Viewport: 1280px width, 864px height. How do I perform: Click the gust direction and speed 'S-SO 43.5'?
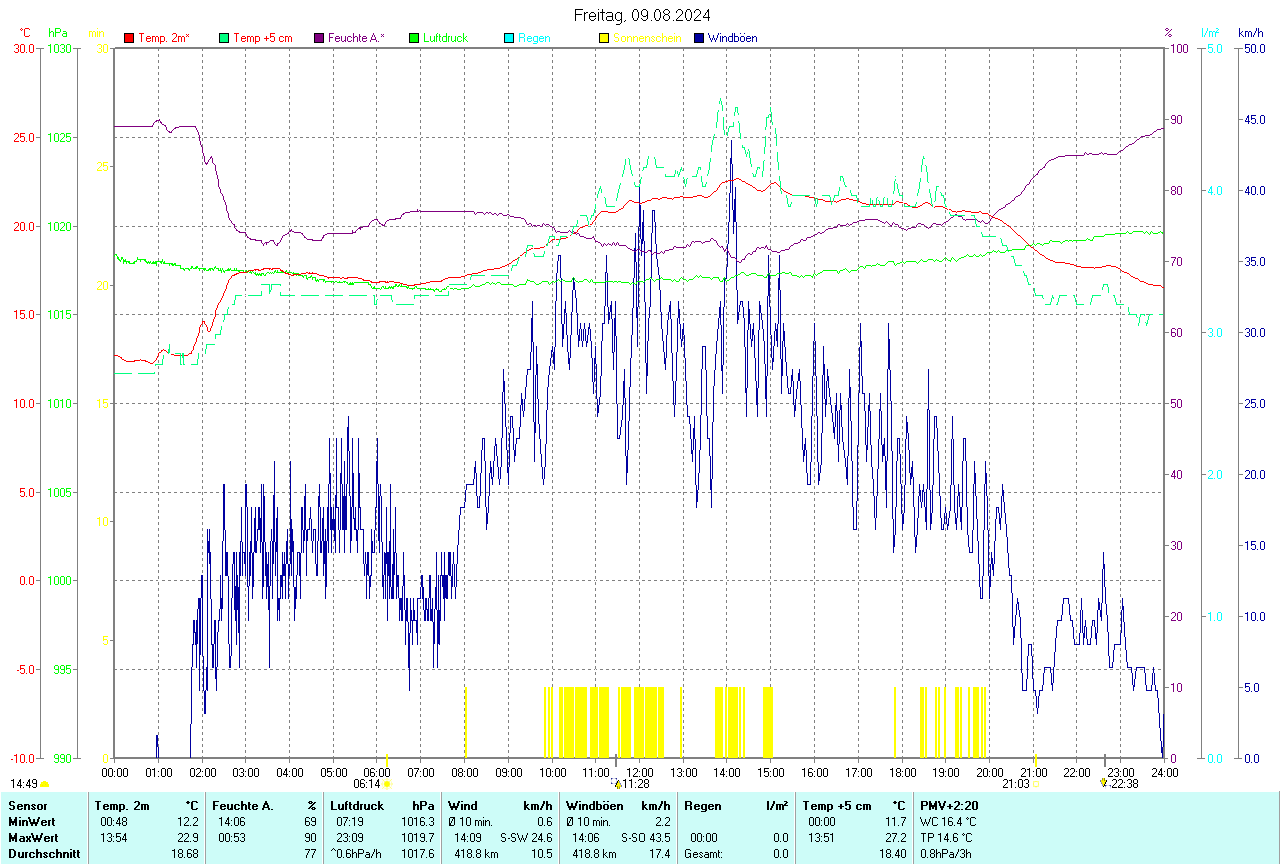pyautogui.click(x=645, y=837)
